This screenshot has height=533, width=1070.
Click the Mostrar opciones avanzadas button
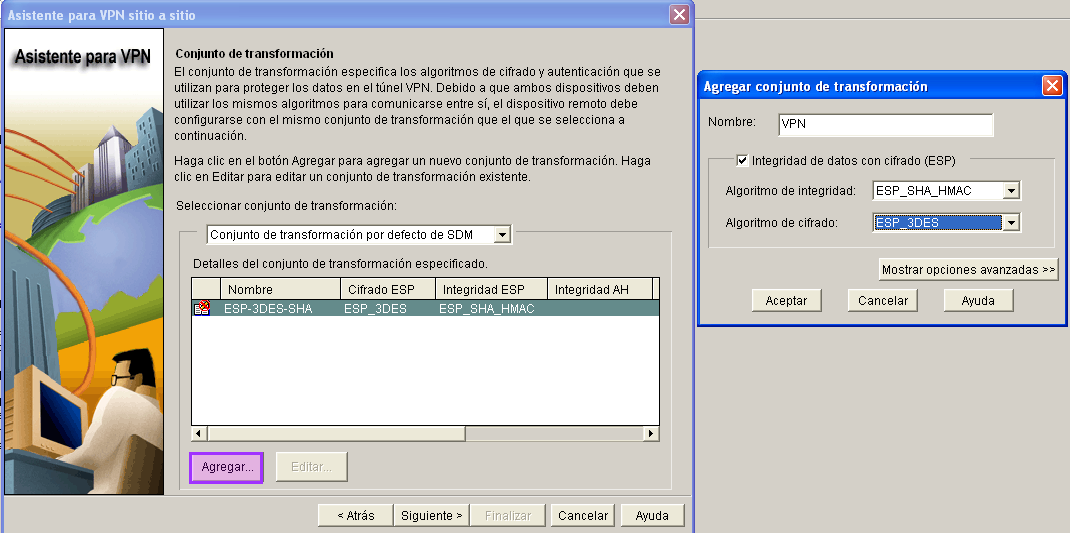(968, 270)
